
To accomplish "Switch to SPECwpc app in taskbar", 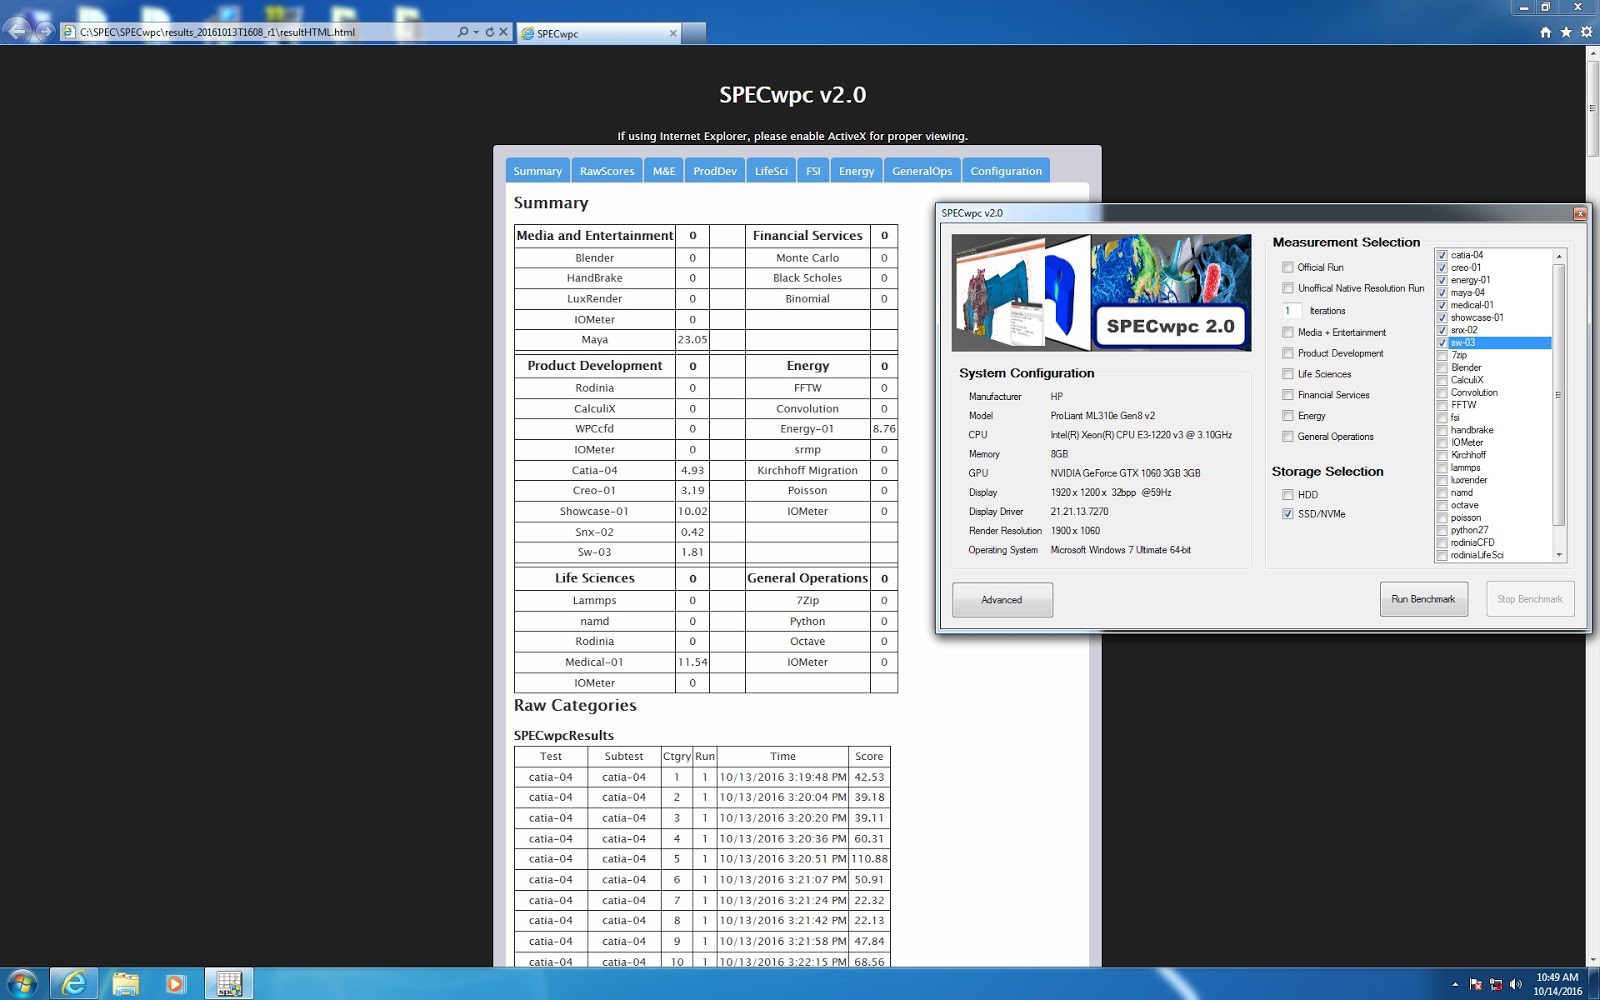I will coord(229,984).
